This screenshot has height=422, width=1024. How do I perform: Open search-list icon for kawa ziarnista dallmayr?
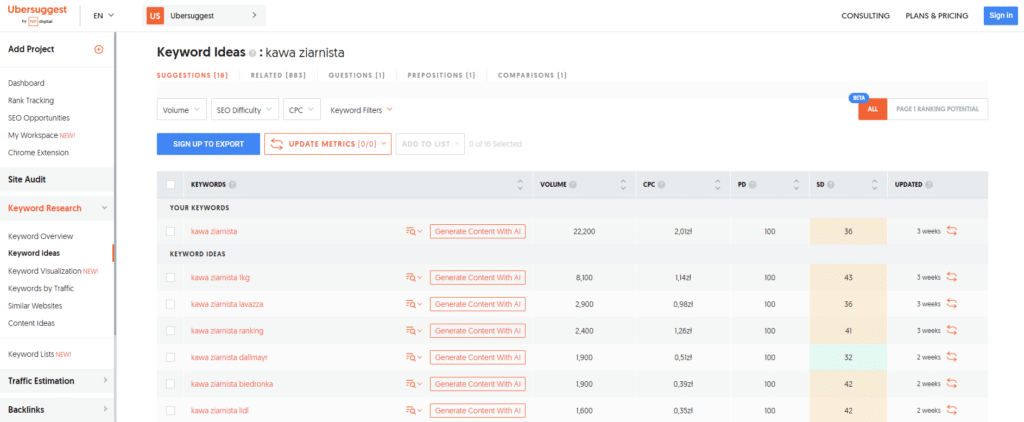click(413, 357)
